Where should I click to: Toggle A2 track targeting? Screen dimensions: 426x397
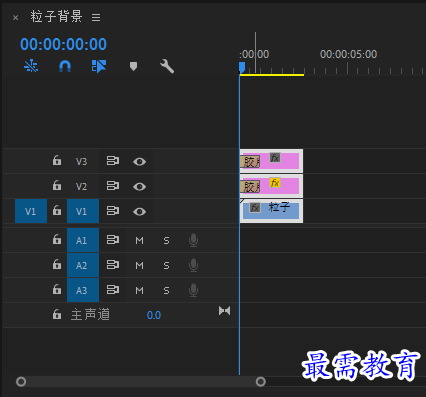click(x=83, y=265)
